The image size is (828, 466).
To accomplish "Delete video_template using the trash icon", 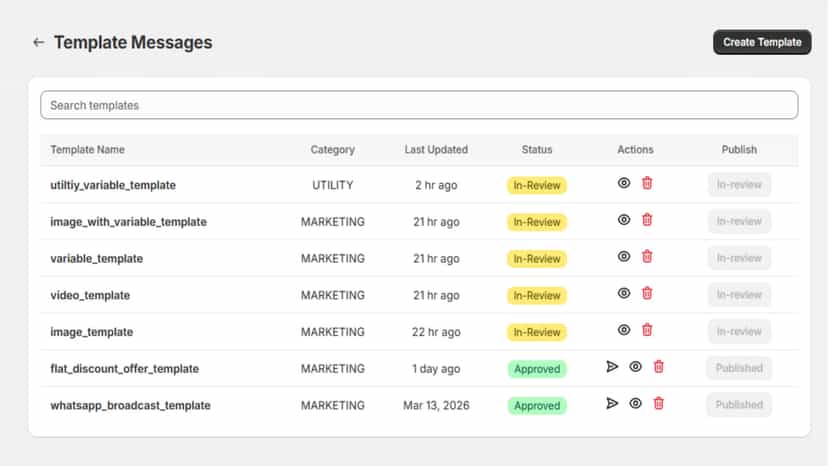I will (x=647, y=293).
